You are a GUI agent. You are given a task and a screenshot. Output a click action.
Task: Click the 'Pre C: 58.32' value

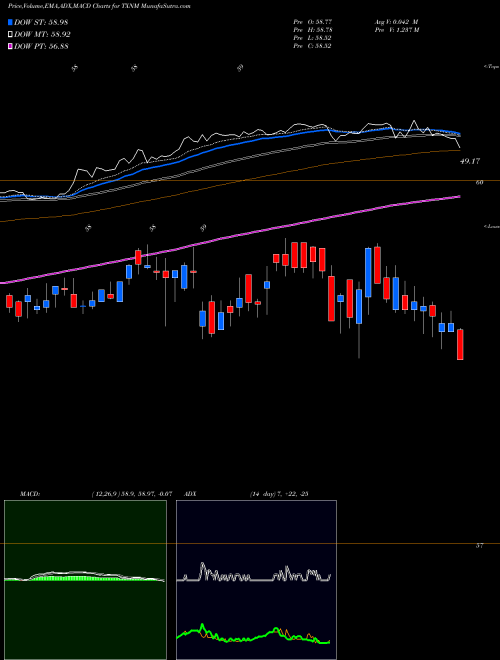313,46
